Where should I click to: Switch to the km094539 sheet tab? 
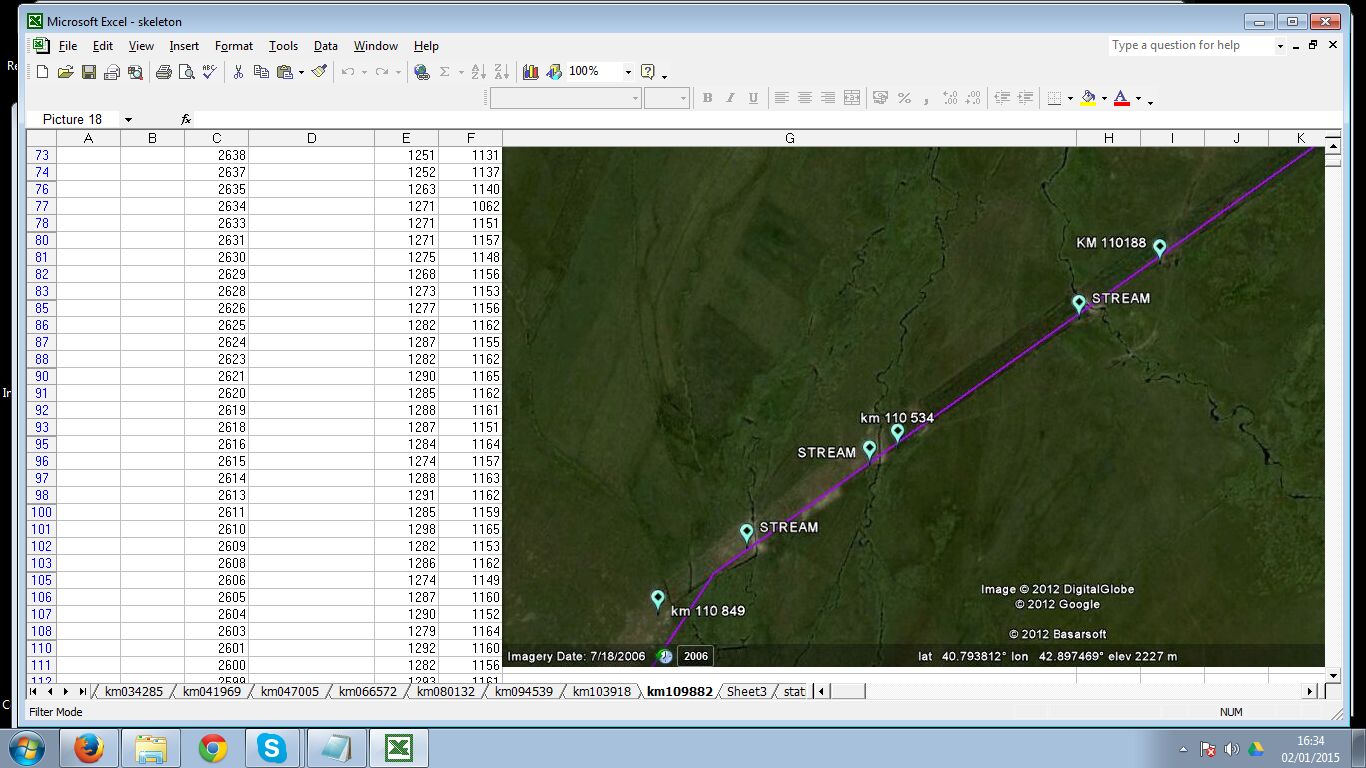pos(523,691)
